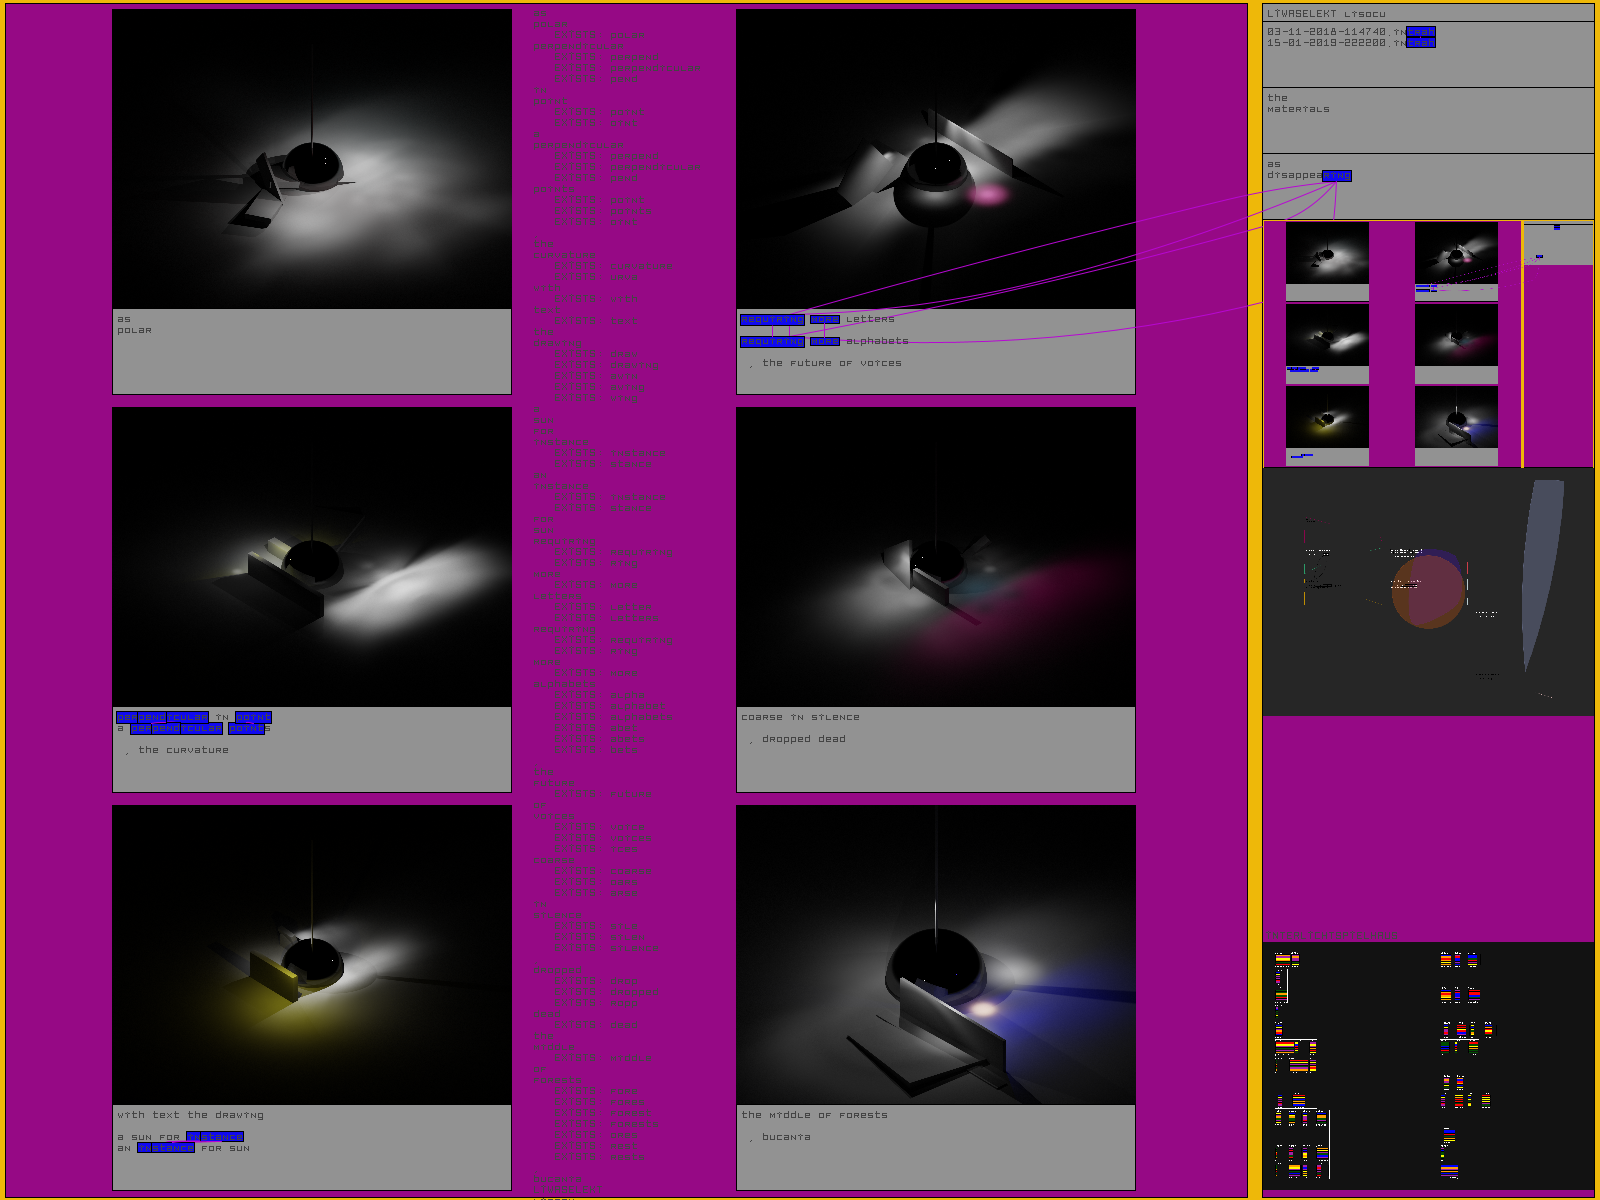Click the highlighted 'more' before 'alphabets'

coord(824,342)
